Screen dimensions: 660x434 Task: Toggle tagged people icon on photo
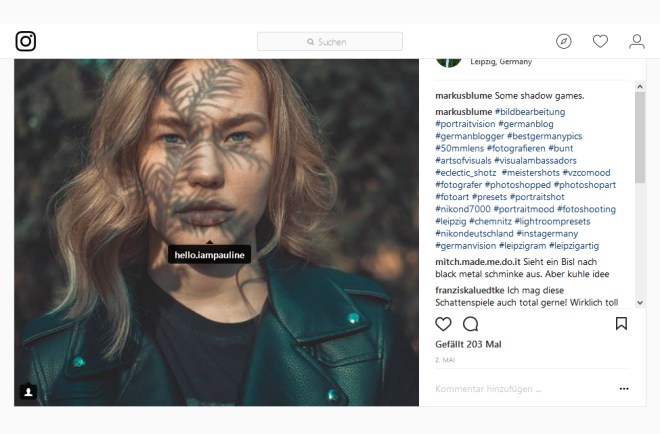pyautogui.click(x=27, y=392)
